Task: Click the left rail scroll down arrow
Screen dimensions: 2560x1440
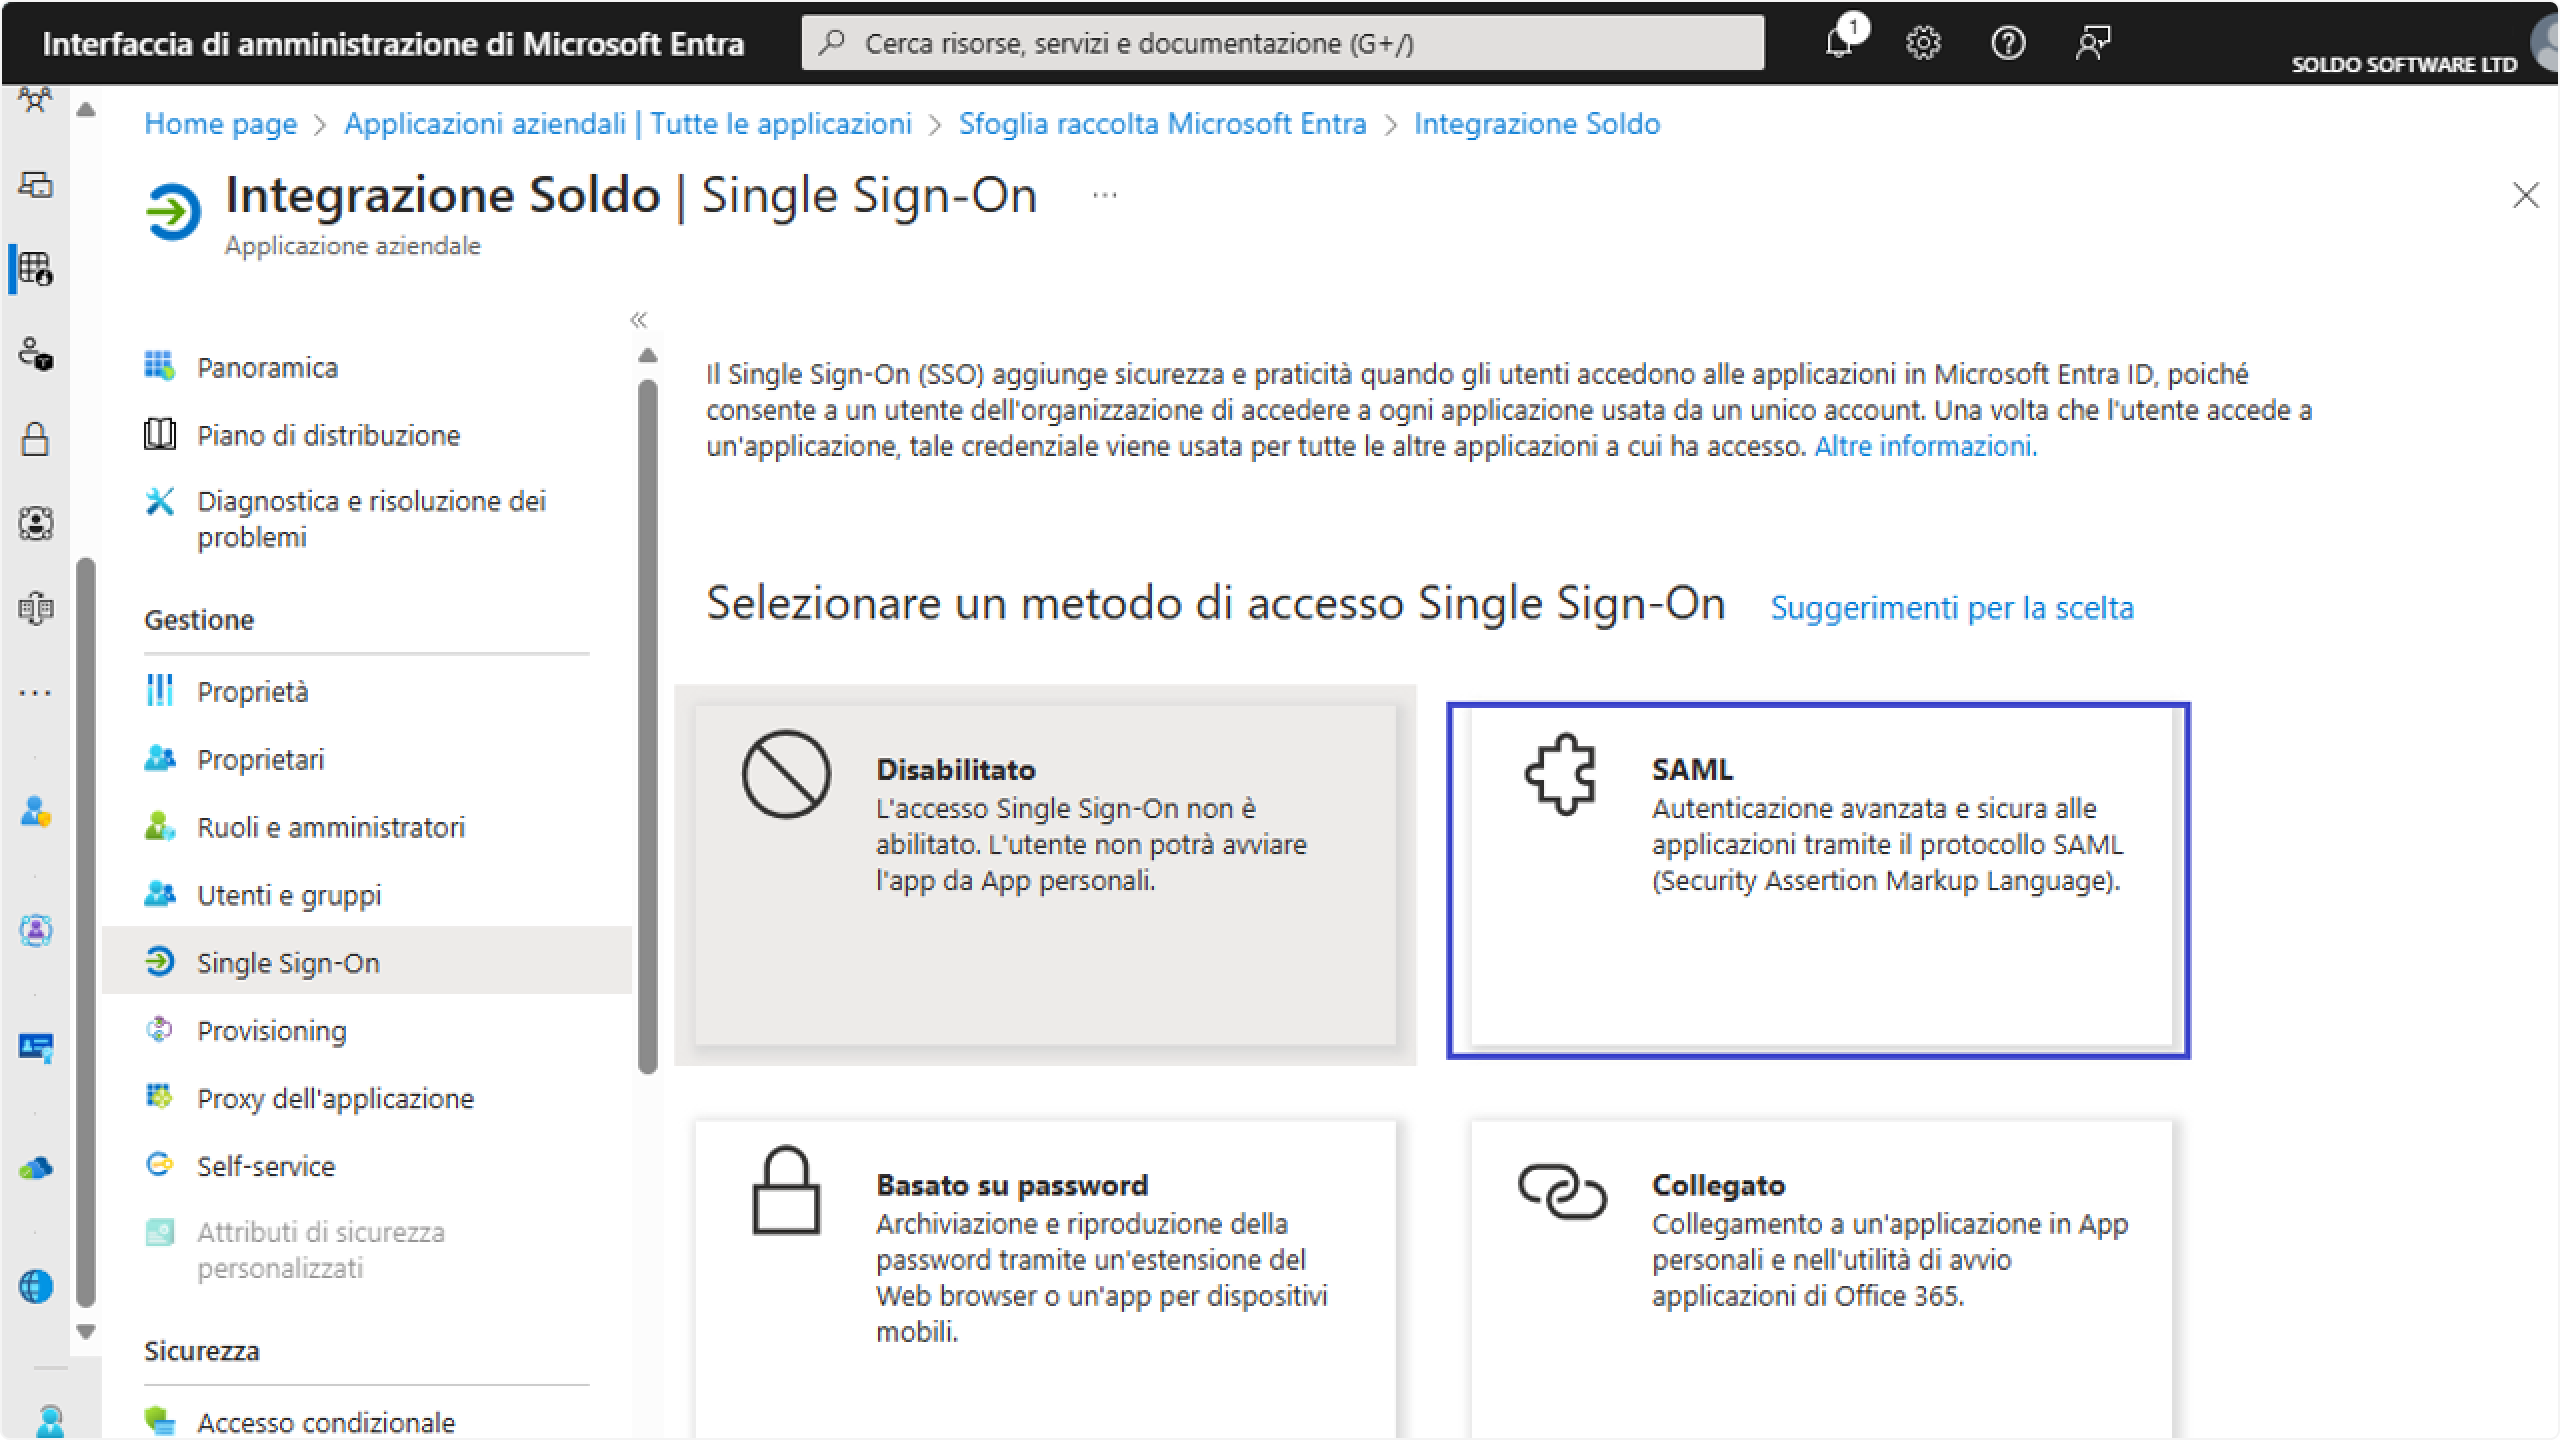Action: tap(86, 1331)
